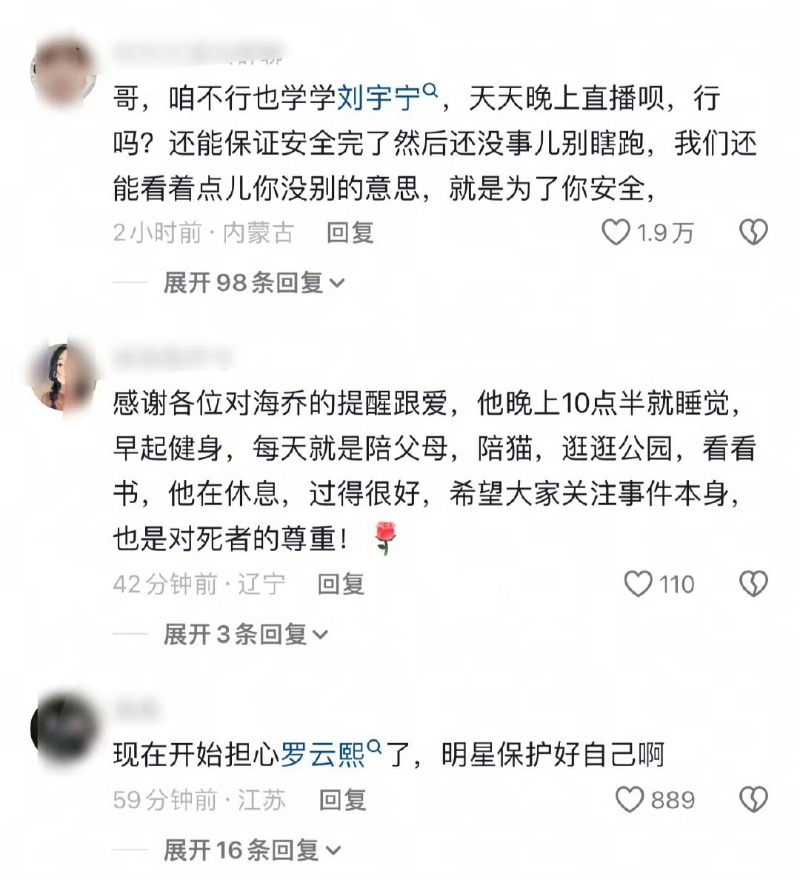Reply to the 内蒙古 comment
The image size is (800, 880).
(x=350, y=232)
